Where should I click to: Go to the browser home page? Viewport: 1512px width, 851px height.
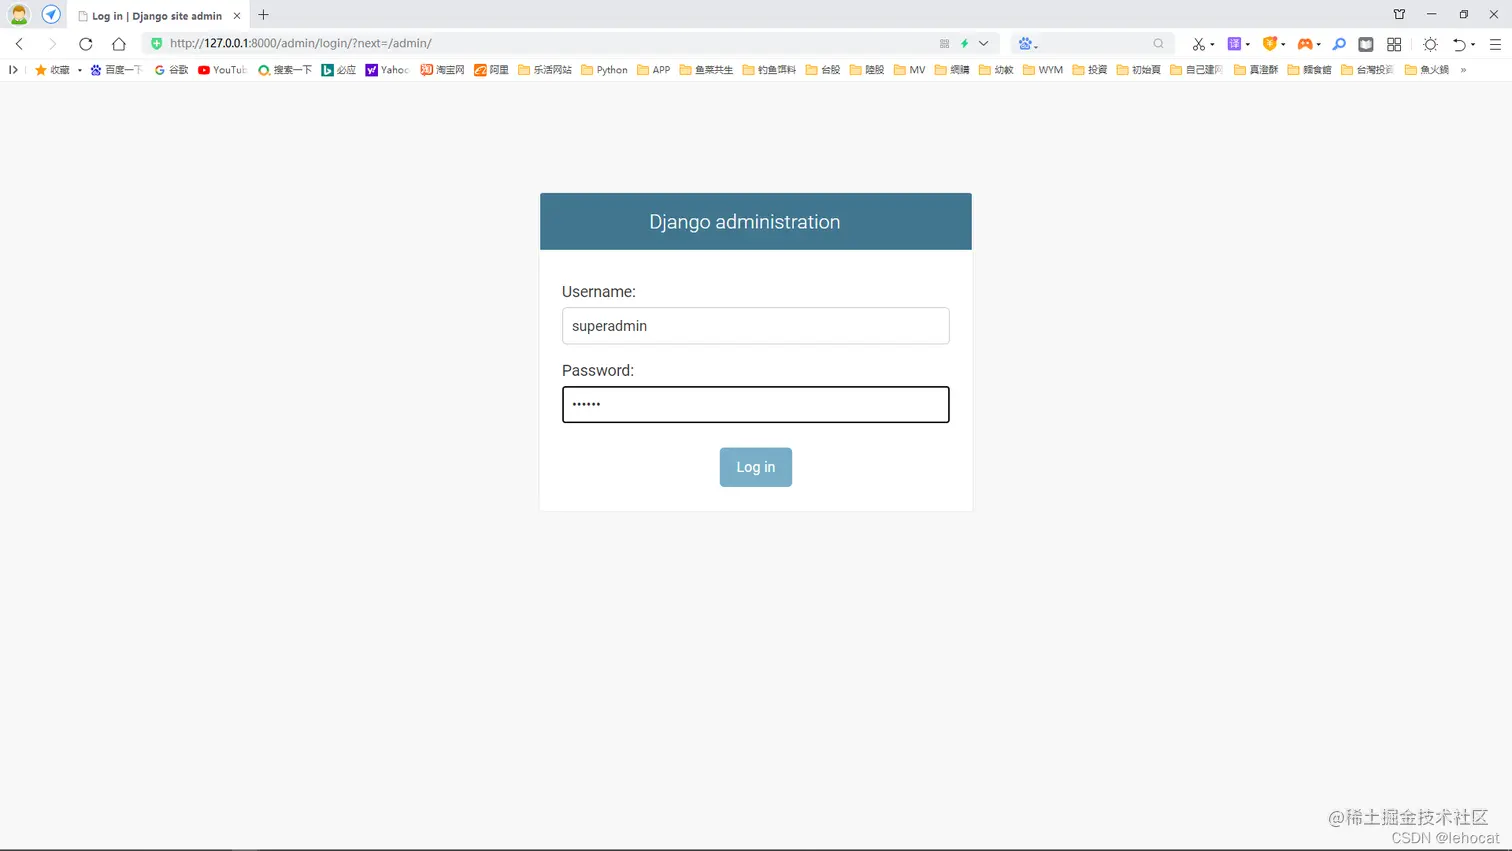pos(119,44)
